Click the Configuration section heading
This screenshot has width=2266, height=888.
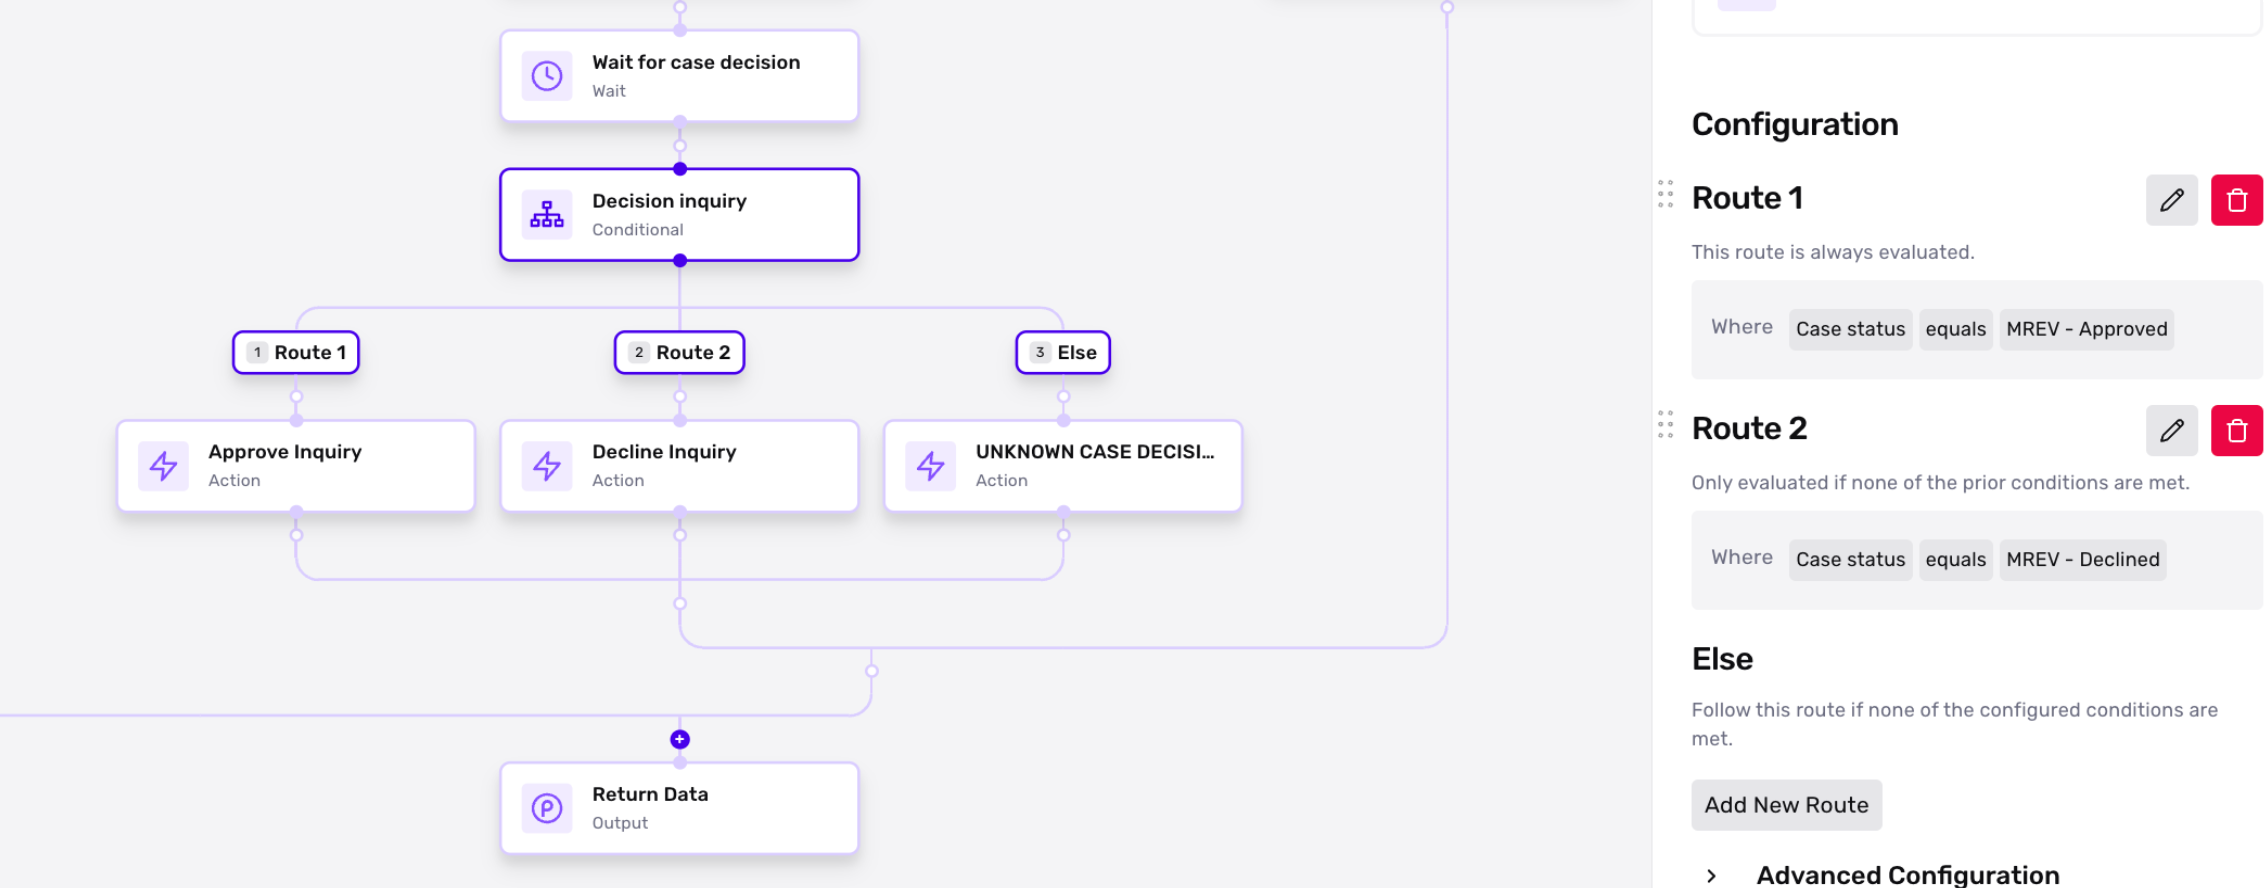pyautogui.click(x=1795, y=124)
